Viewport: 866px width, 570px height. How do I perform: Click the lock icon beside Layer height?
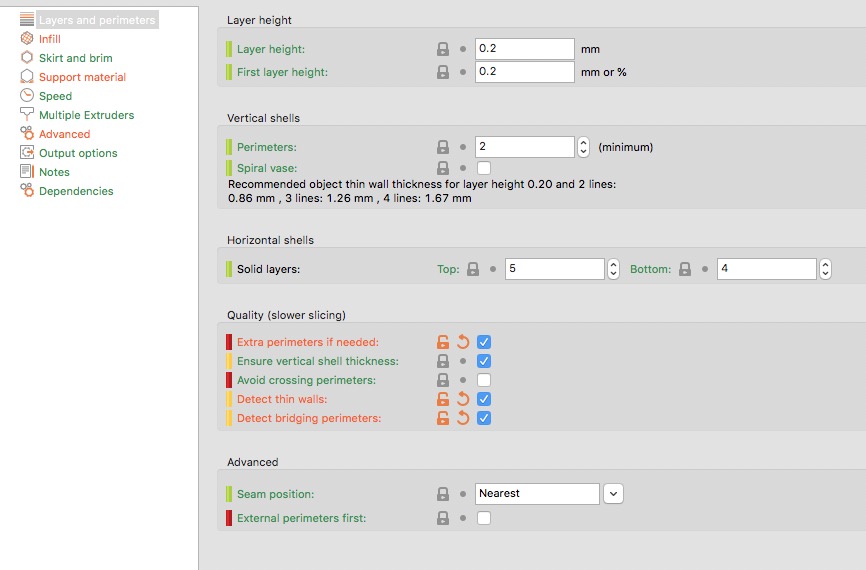(443, 49)
